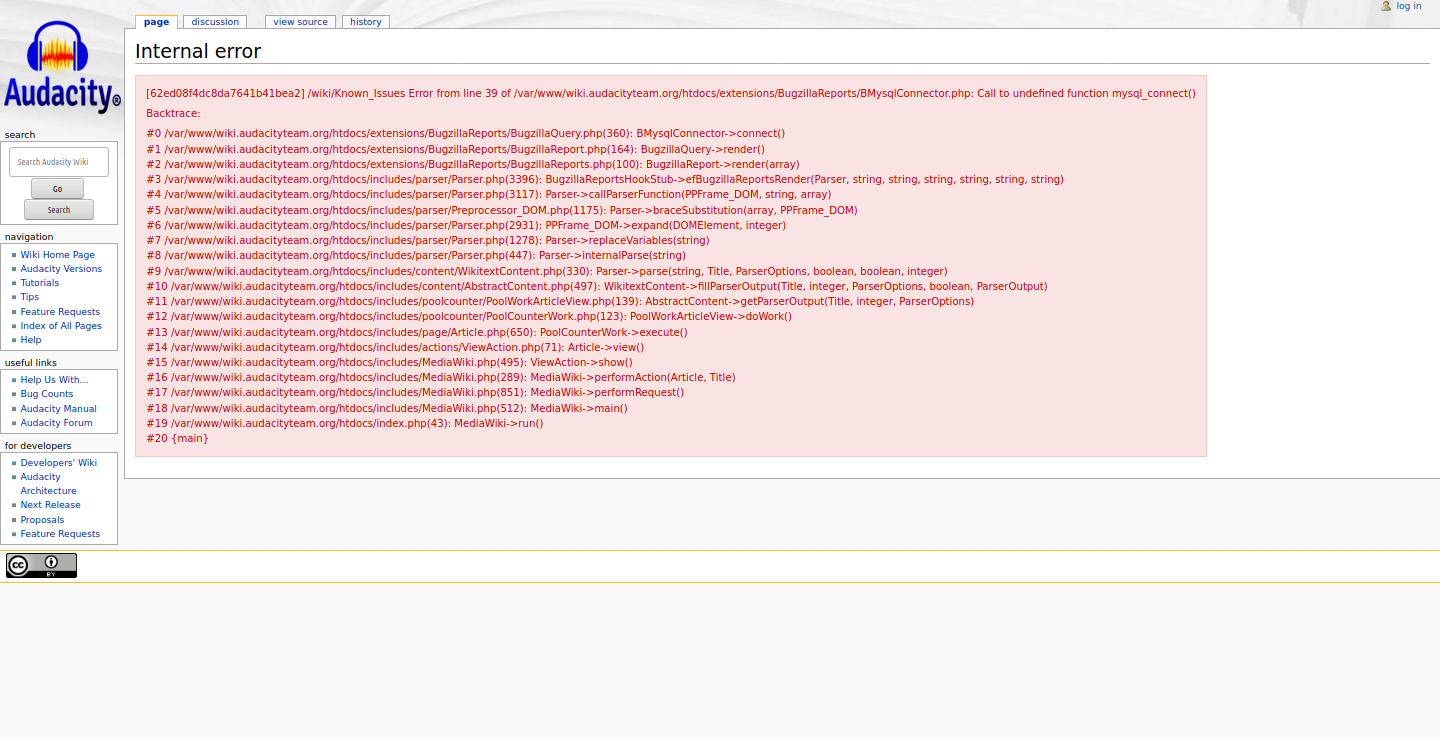Click backtrace line #10 fillParserOutput
The width and height of the screenshot is (1440, 739).
(x=597, y=286)
